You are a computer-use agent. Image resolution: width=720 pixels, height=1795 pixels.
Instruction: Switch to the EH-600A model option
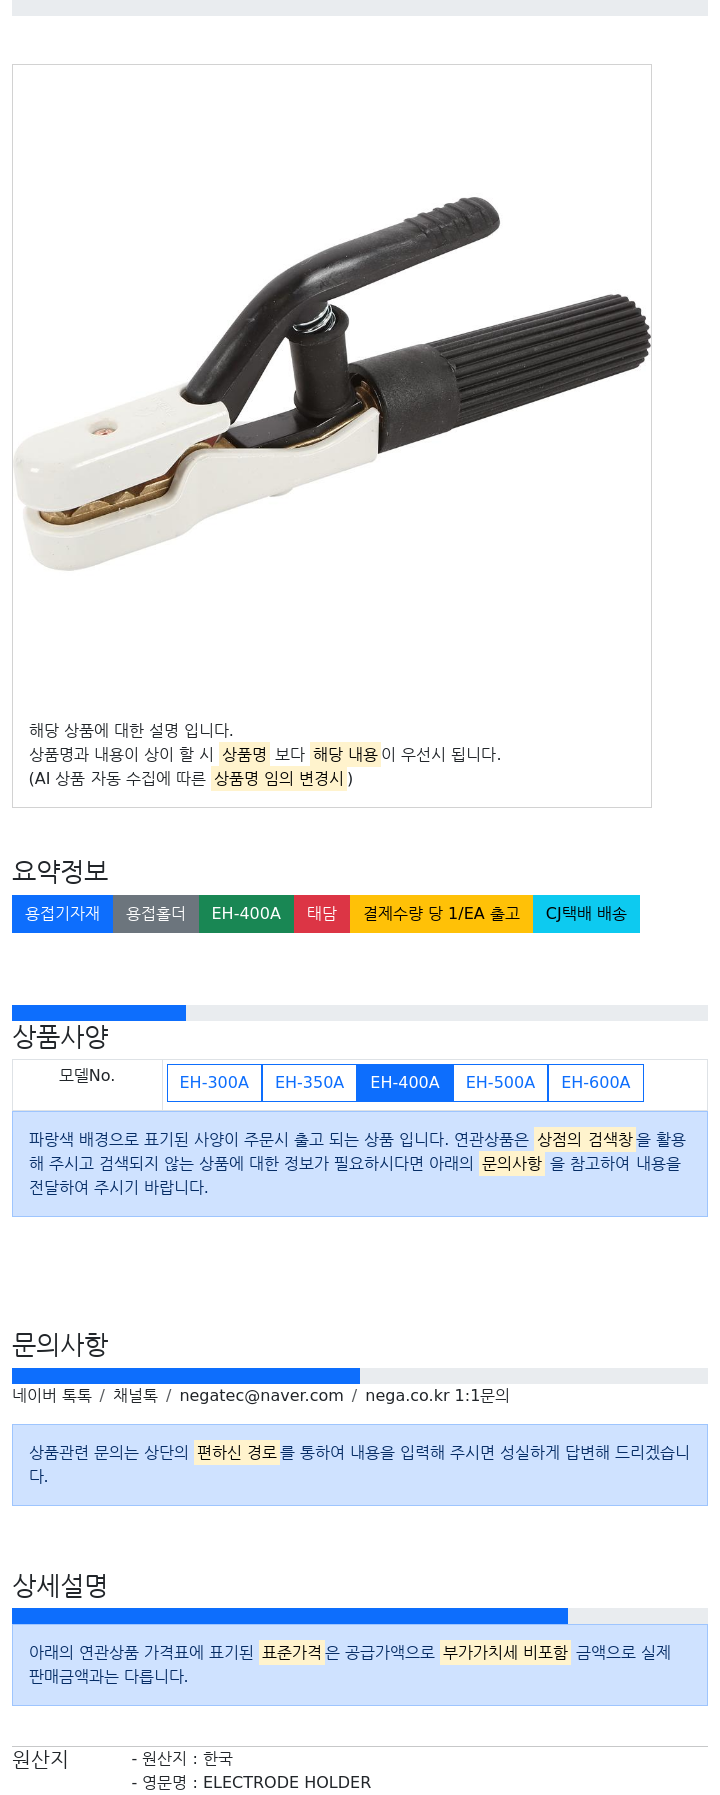[596, 1083]
